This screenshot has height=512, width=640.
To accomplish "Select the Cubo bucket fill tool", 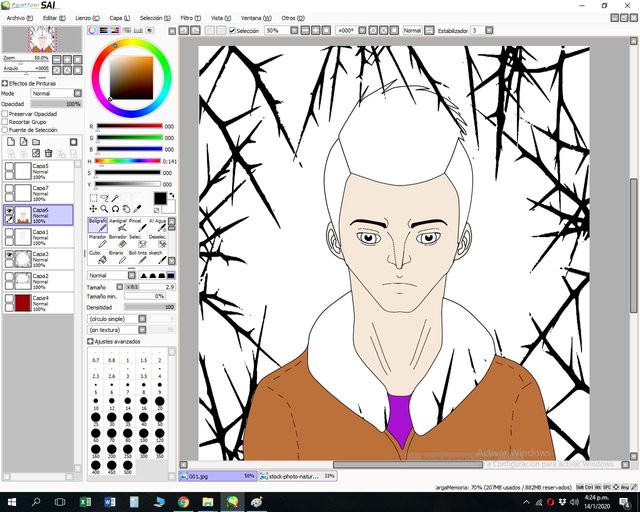I will (98, 257).
